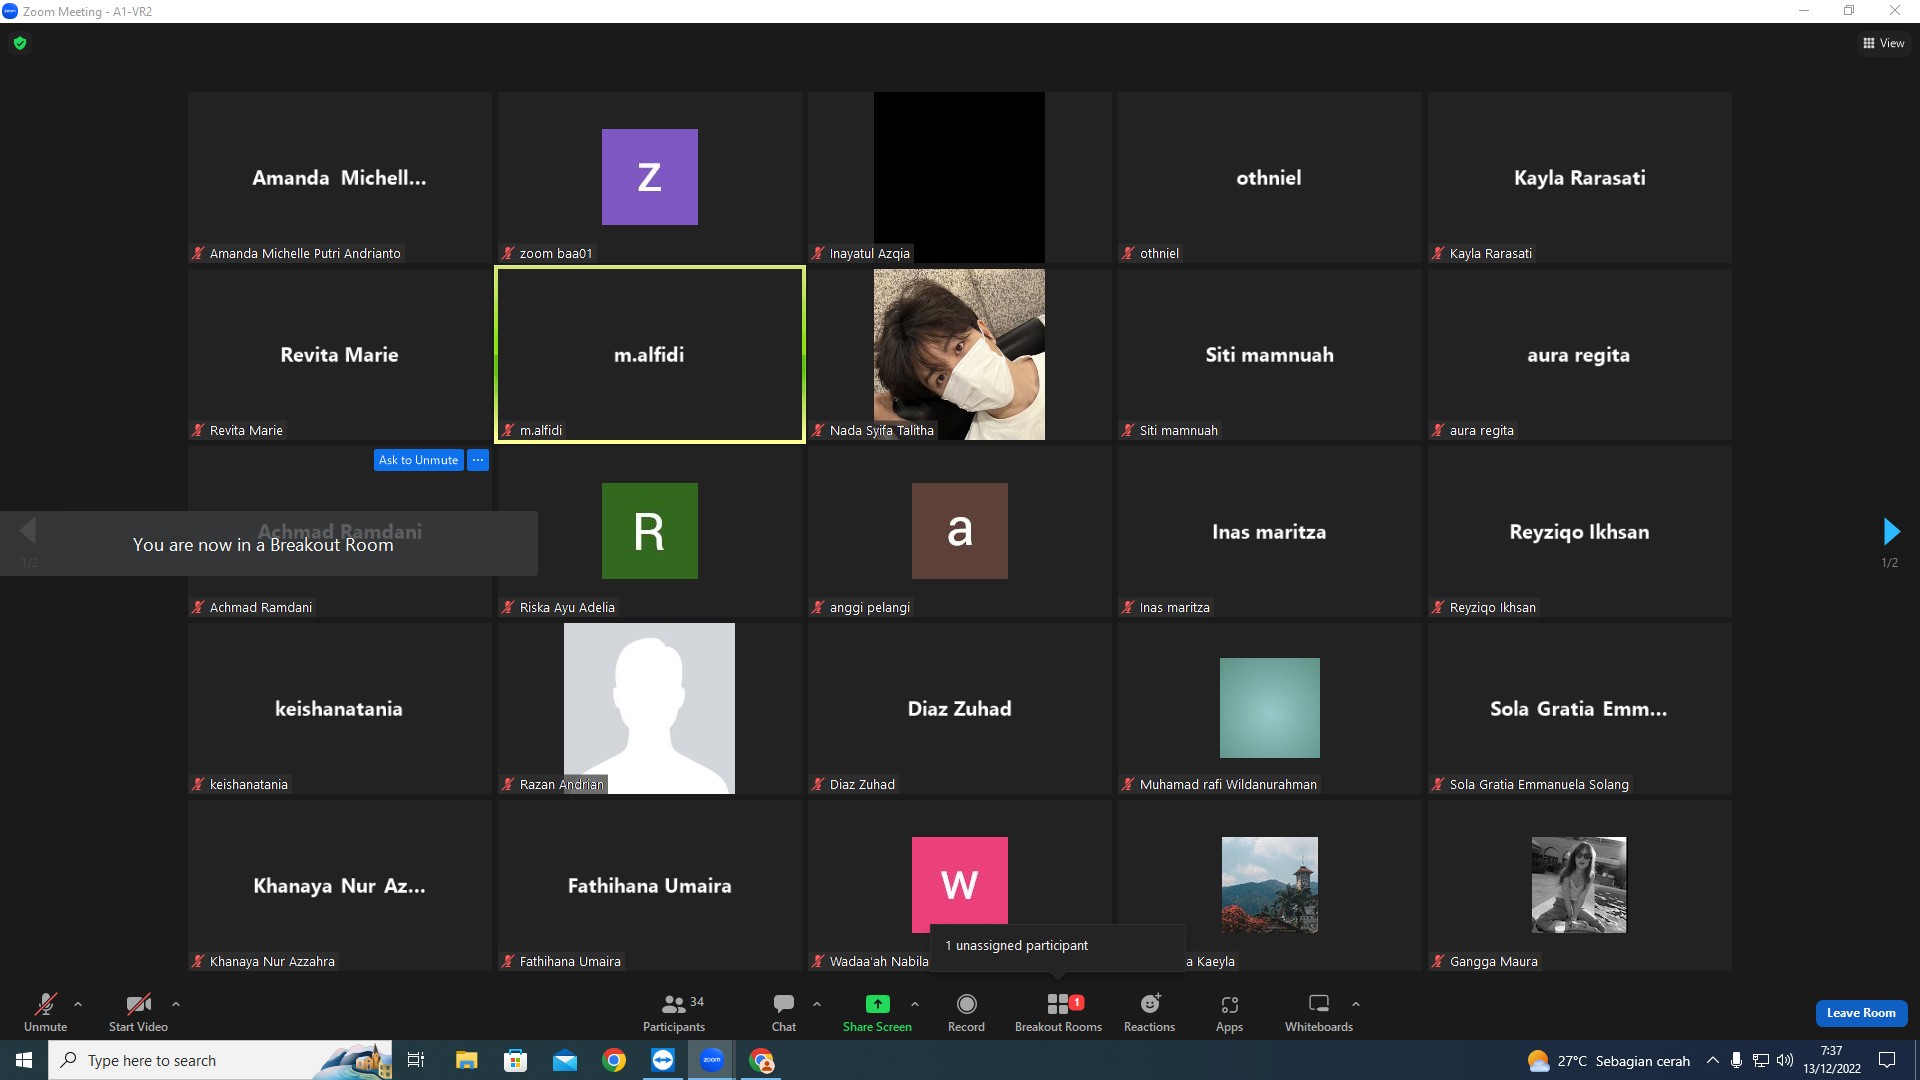The width and height of the screenshot is (1920, 1080).
Task: Select Razan Andrian's placeholder photo tile
Action: 649,708
